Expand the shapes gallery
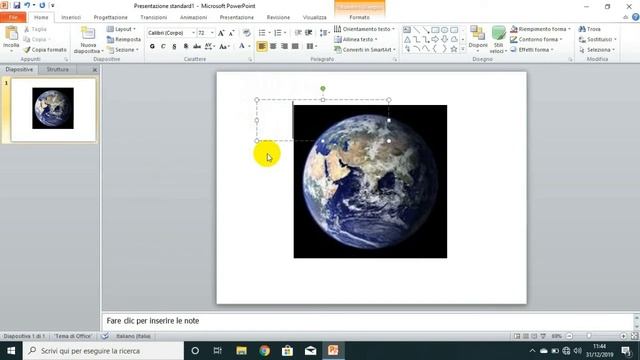Screen dimensions: 640x360 [x=463, y=49]
